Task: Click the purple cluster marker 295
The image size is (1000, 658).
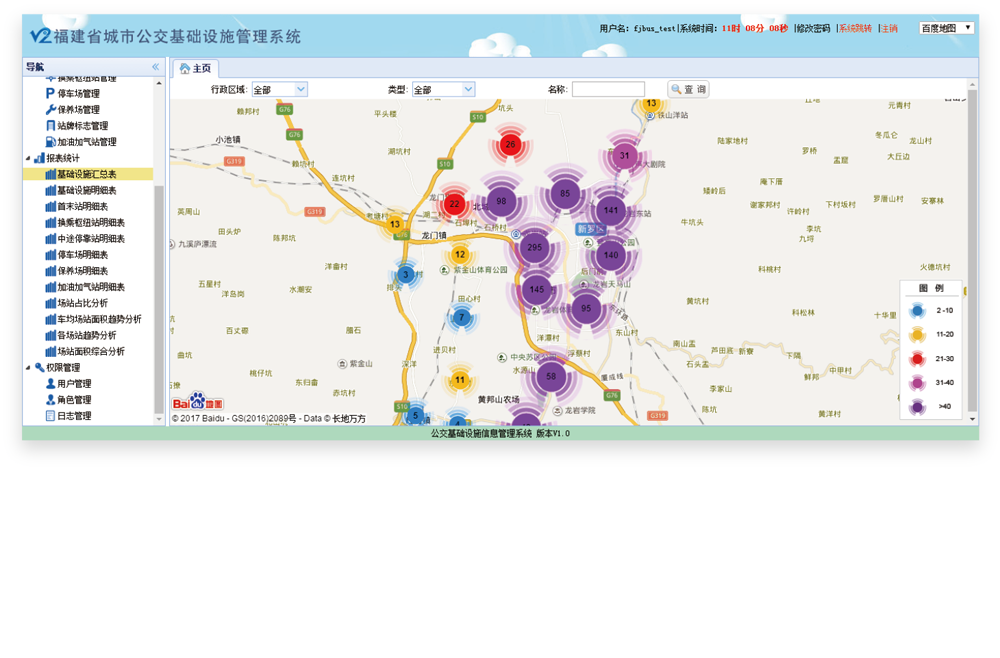Action: pyautogui.click(x=534, y=247)
